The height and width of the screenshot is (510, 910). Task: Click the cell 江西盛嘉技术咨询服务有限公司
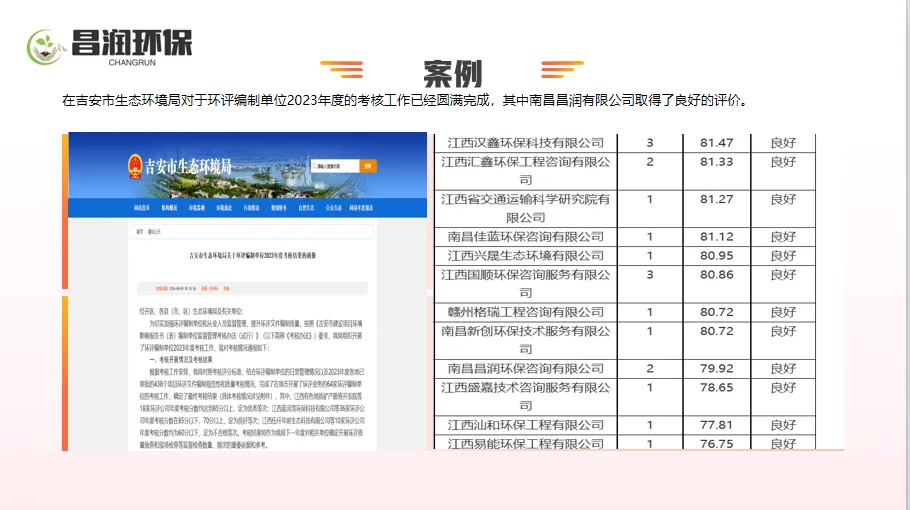526,396
